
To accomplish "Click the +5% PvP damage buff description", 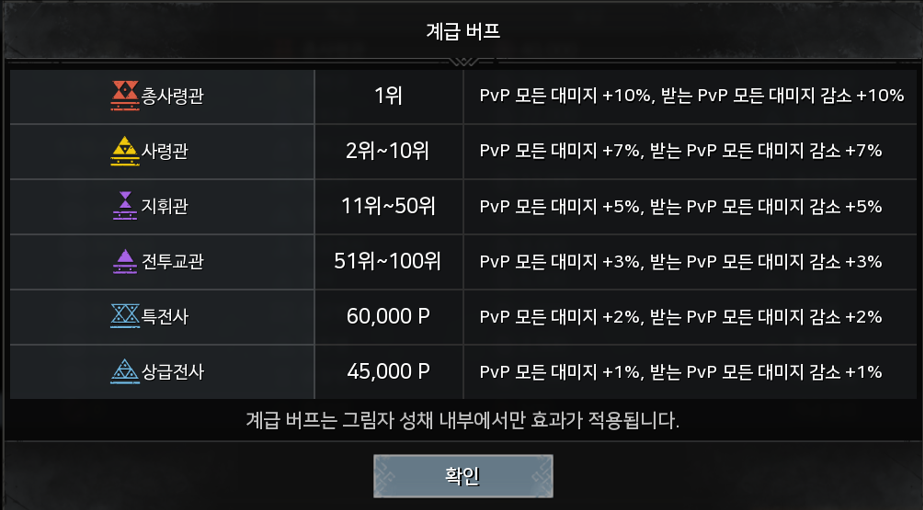I will point(680,206).
